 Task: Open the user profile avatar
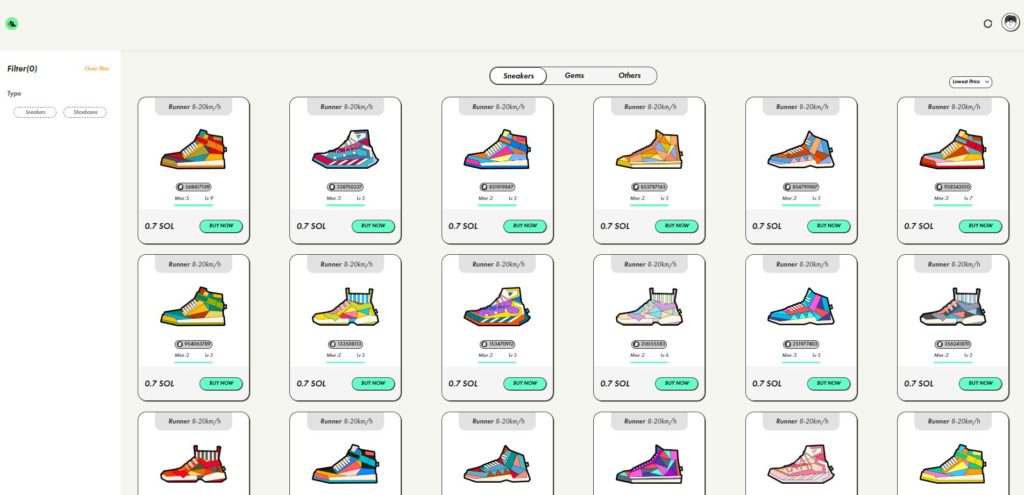pyautogui.click(x=1010, y=23)
